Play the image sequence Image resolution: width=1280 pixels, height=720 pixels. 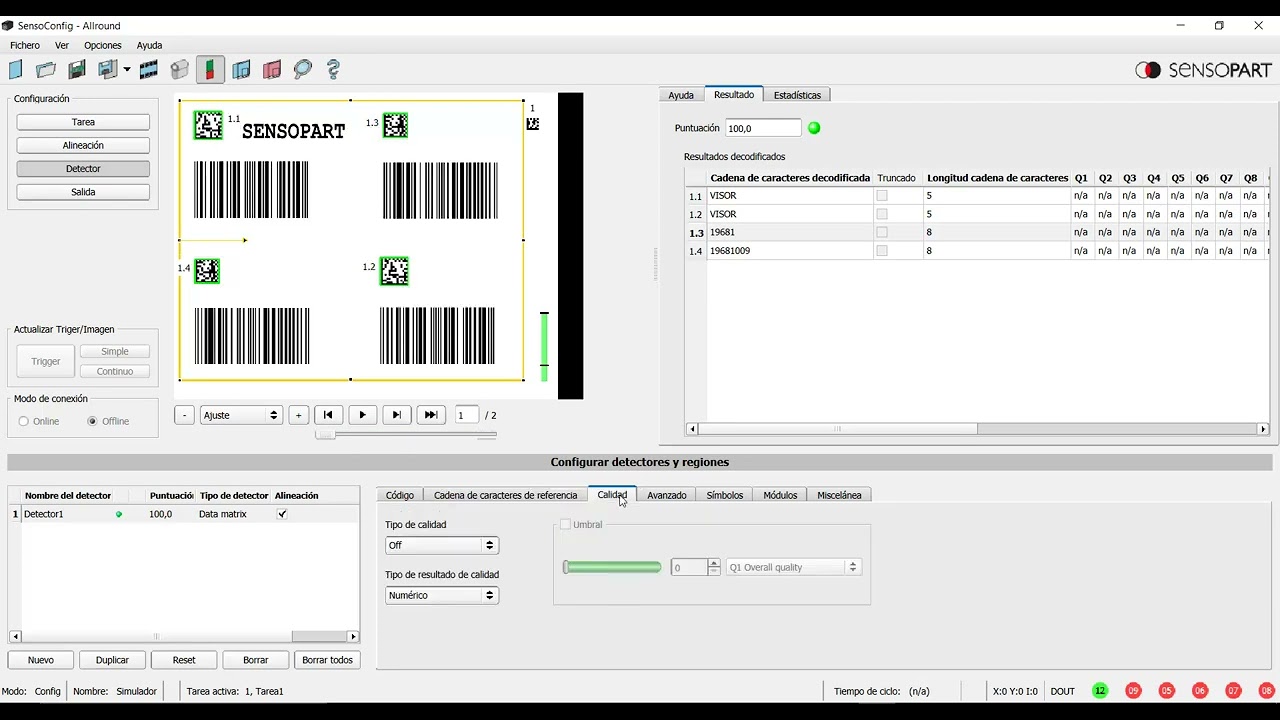click(x=362, y=415)
